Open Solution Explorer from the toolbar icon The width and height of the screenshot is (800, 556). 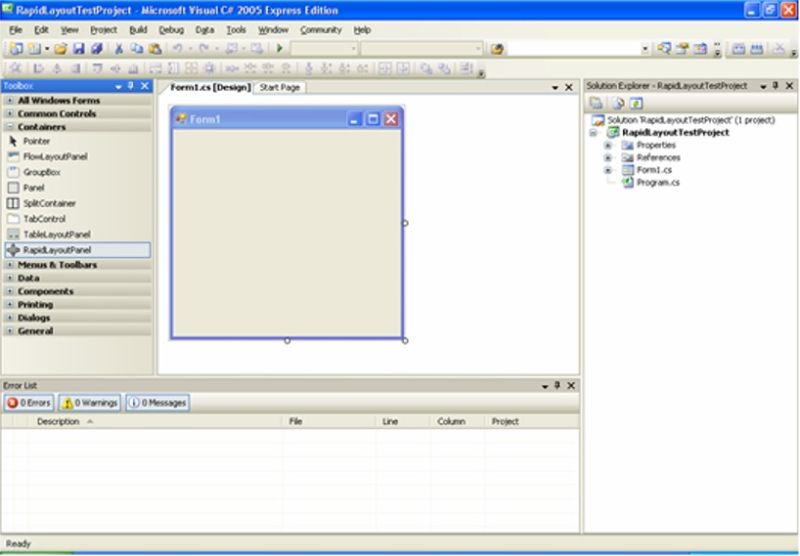(664, 48)
